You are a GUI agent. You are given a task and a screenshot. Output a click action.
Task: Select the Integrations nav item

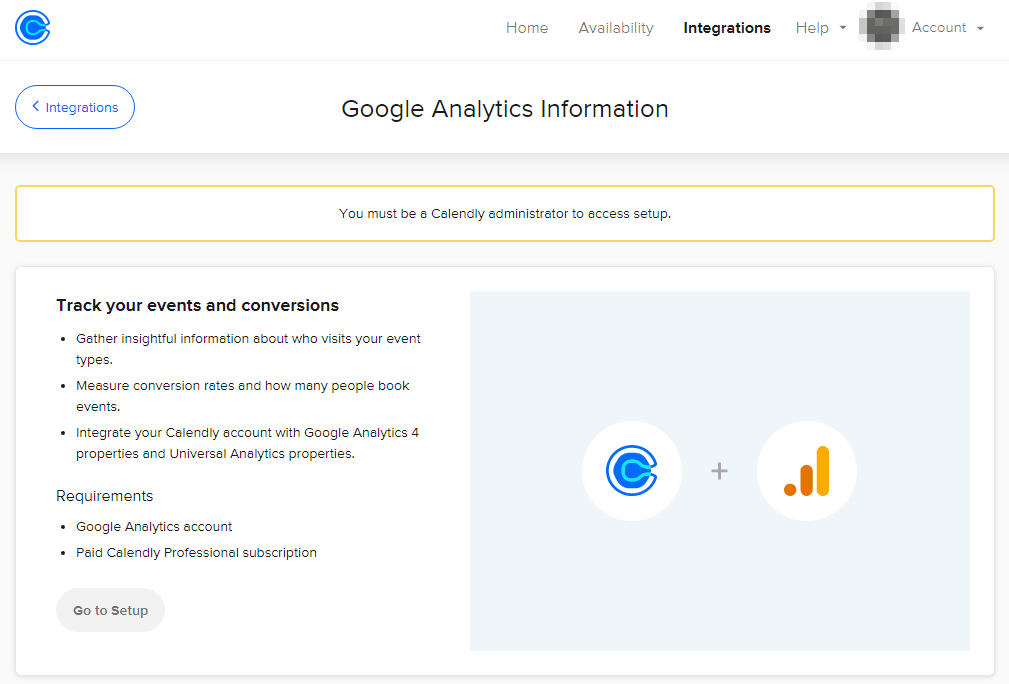coord(727,28)
